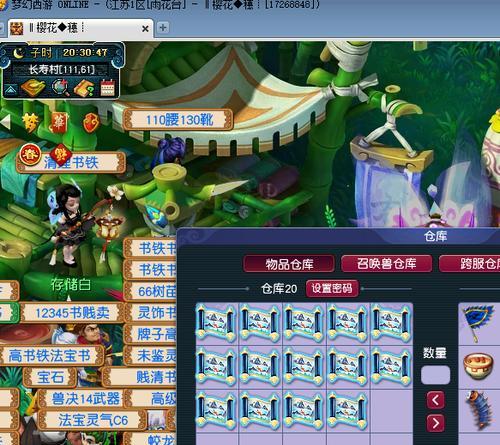The image size is (500, 445).
Task: Select the 樱花◆德 window tab
Action: point(80,28)
